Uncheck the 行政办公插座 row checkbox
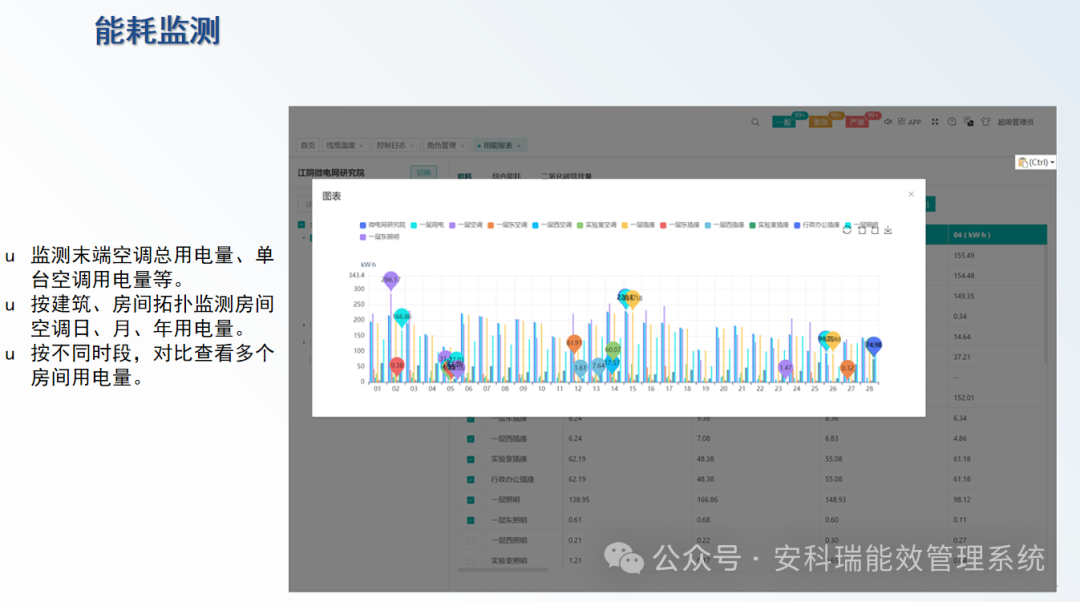 470,479
